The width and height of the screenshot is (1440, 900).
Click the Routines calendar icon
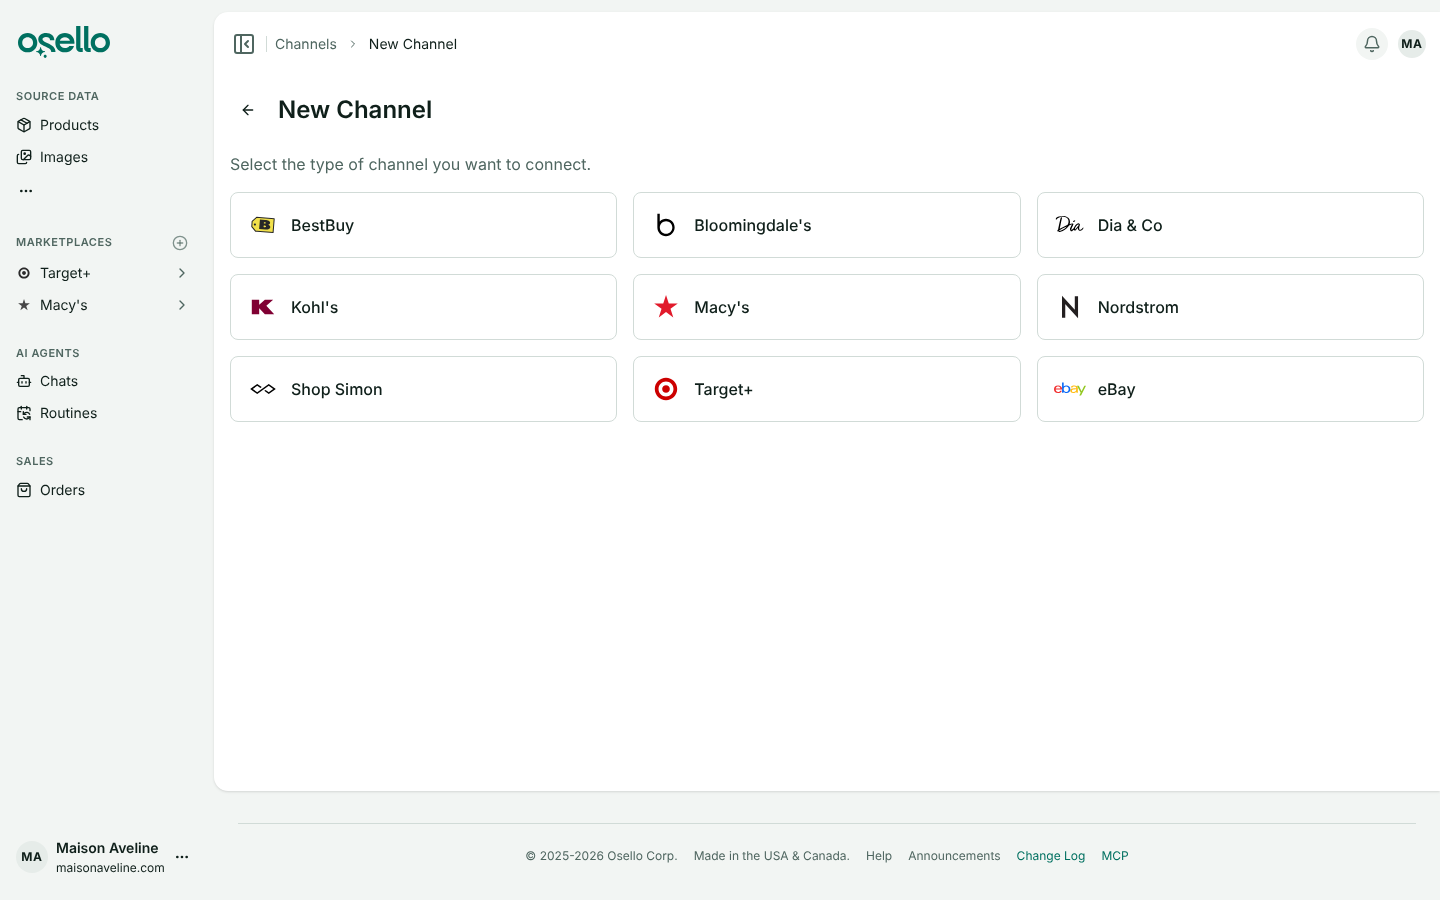[x=24, y=413]
